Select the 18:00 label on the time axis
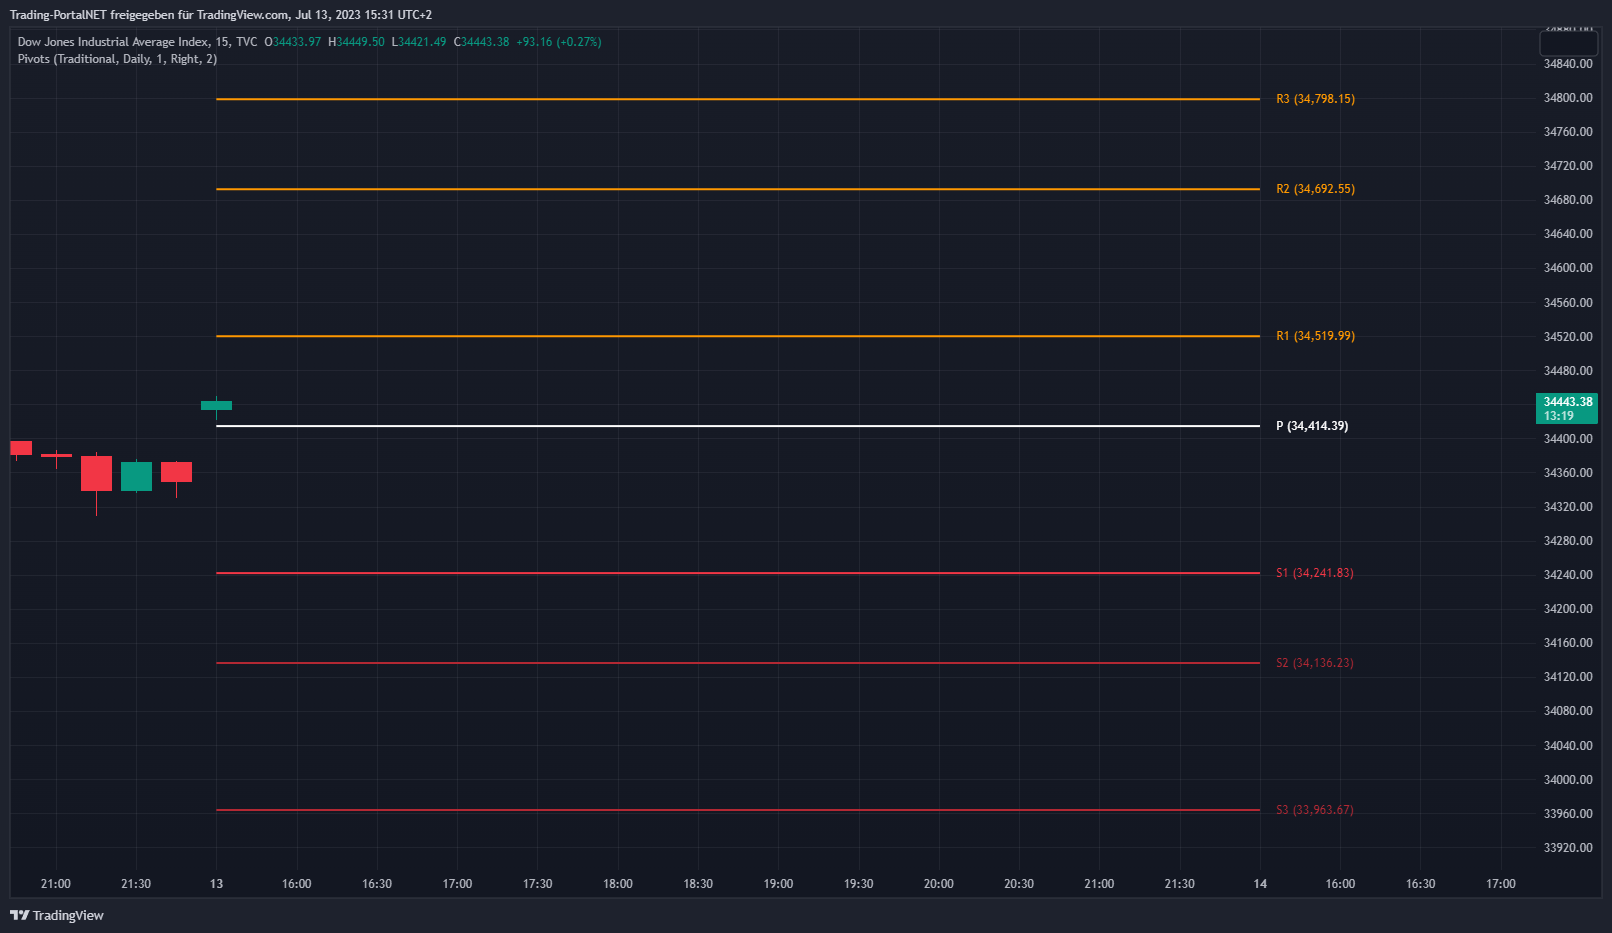Viewport: 1612px width, 933px height. click(x=617, y=884)
